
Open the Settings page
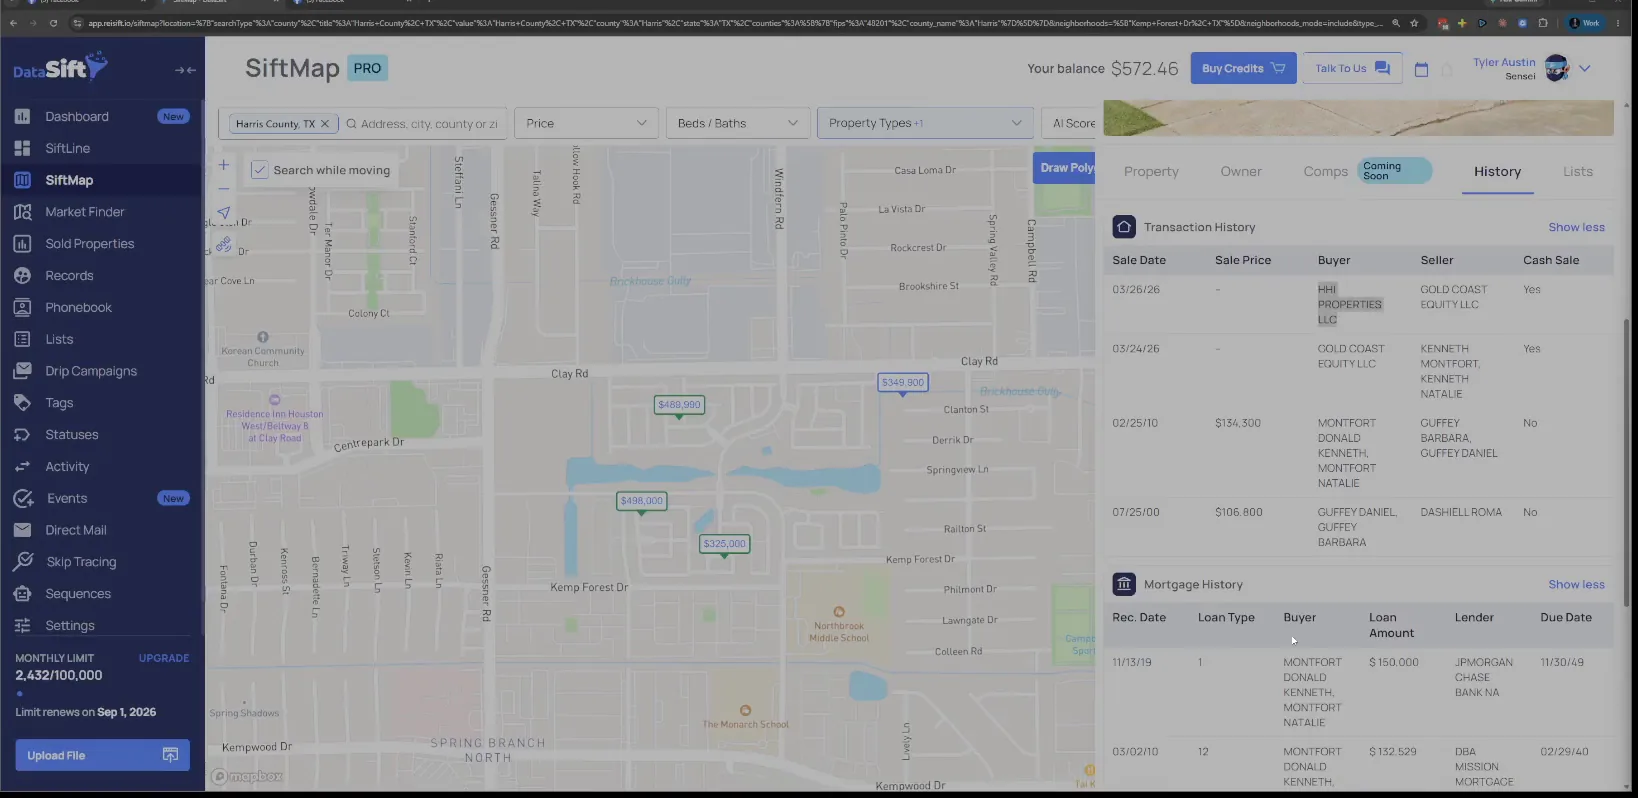(x=70, y=626)
